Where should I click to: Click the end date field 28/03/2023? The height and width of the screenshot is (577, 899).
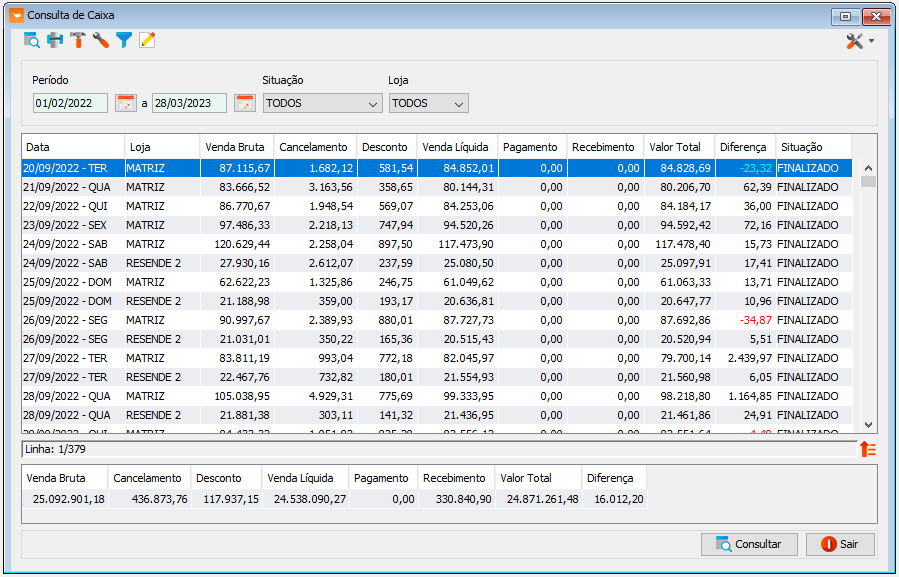[x=189, y=103]
